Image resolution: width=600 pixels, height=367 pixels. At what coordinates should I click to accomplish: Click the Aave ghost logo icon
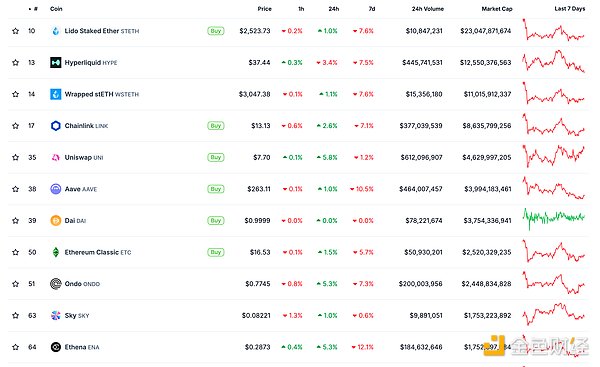[55, 189]
